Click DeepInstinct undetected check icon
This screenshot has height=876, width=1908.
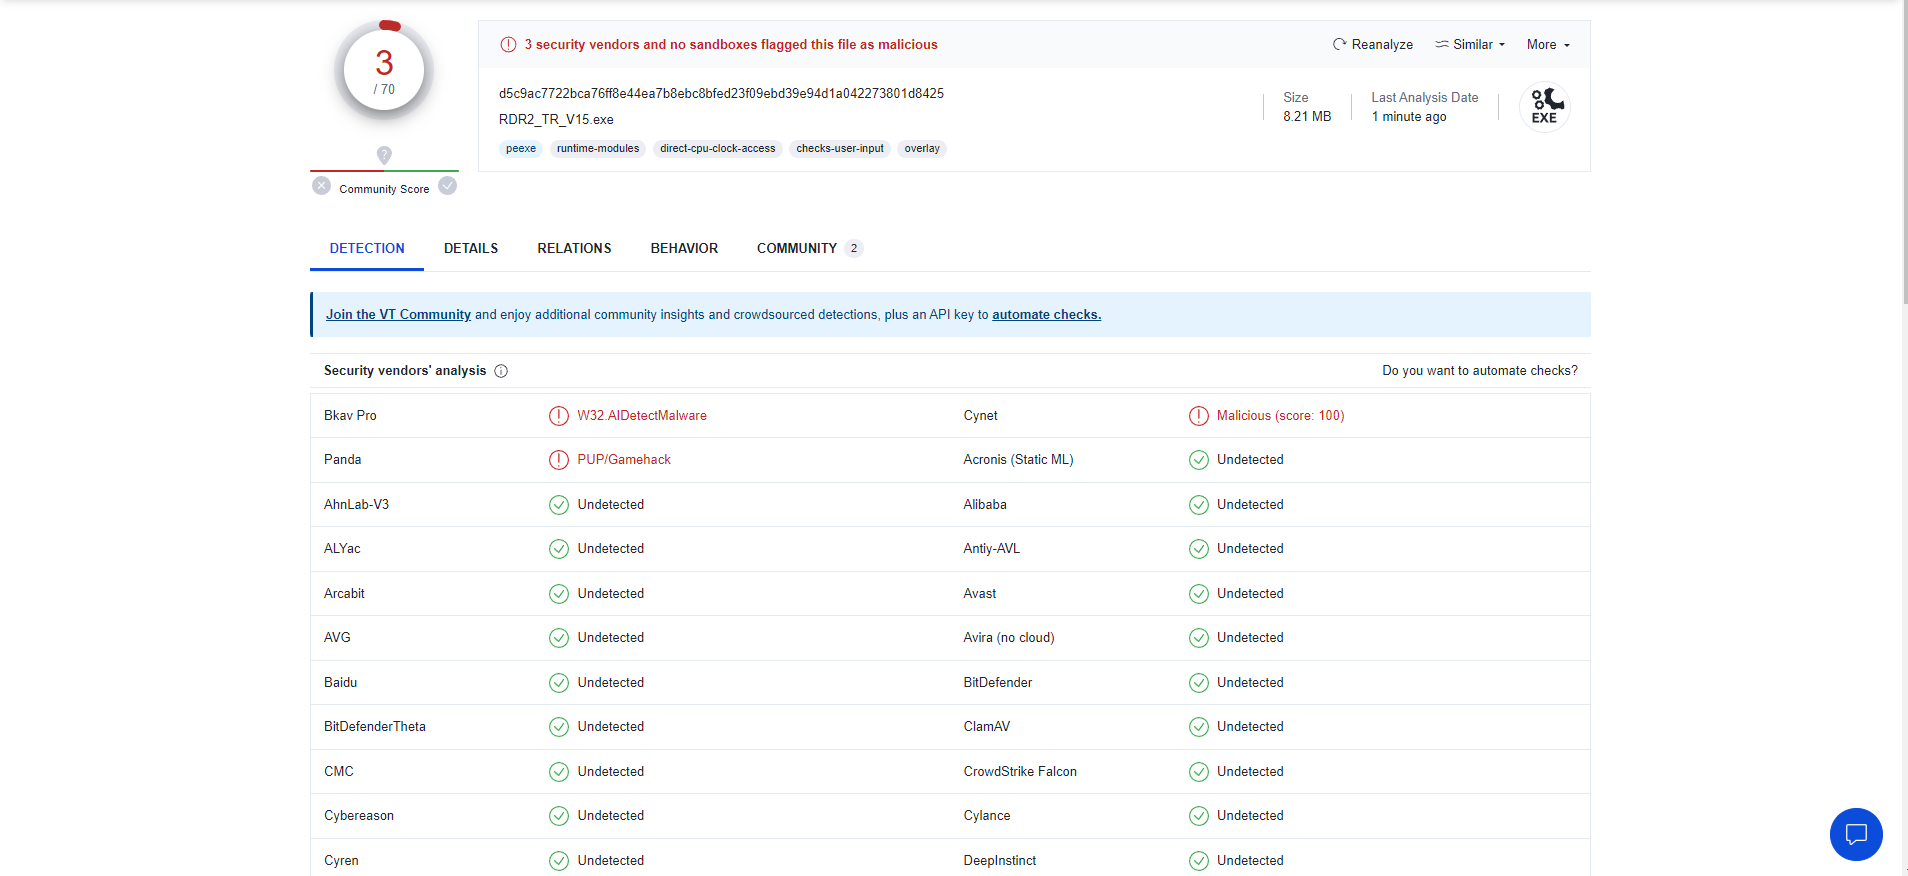(1199, 861)
